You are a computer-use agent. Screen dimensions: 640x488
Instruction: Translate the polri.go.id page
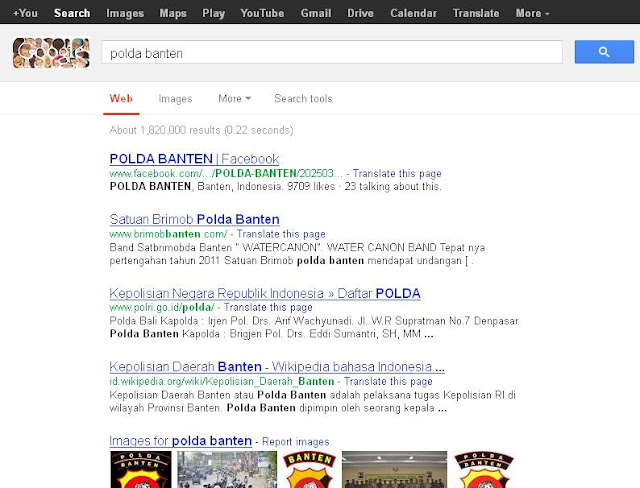(268, 307)
